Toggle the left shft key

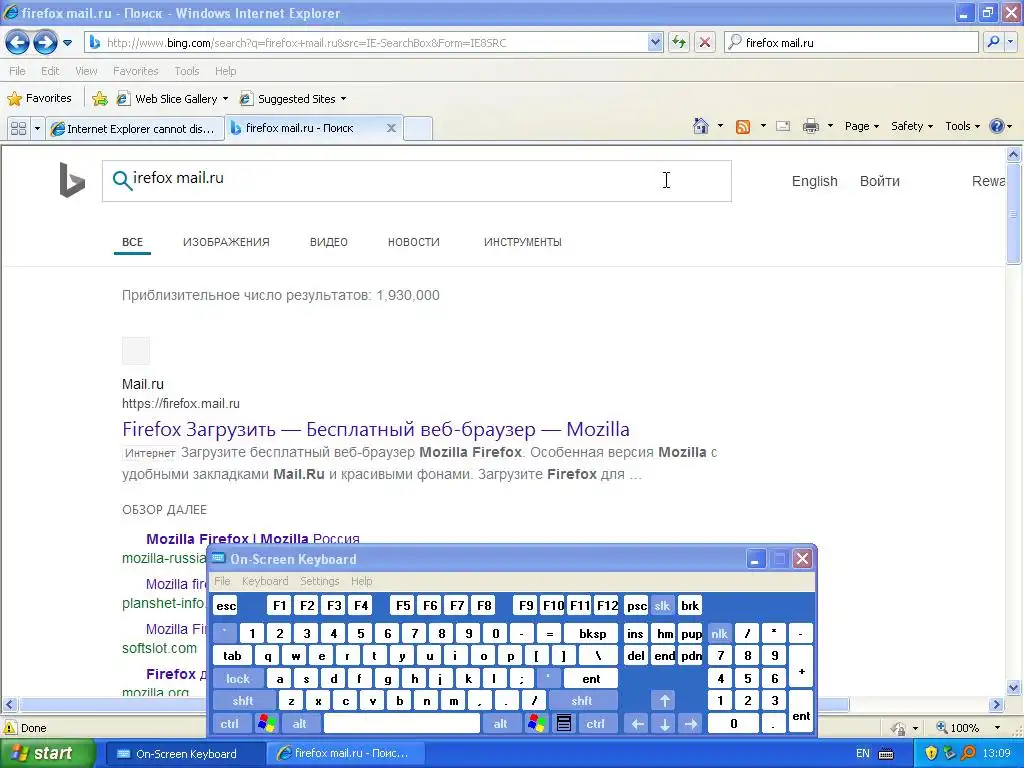pos(243,701)
